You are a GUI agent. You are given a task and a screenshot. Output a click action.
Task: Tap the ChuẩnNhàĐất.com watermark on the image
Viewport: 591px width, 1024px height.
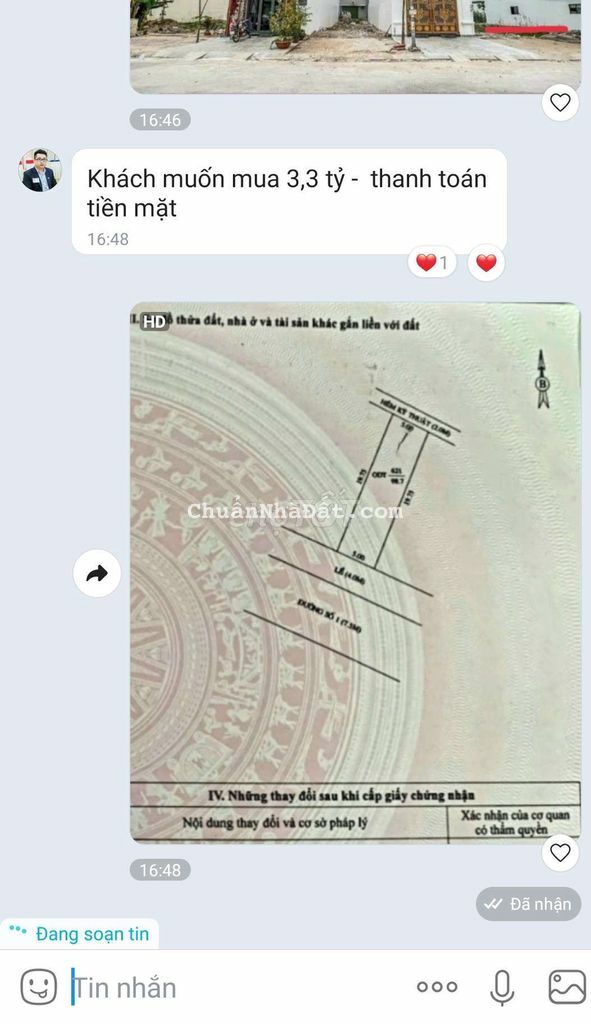pyautogui.click(x=295, y=511)
